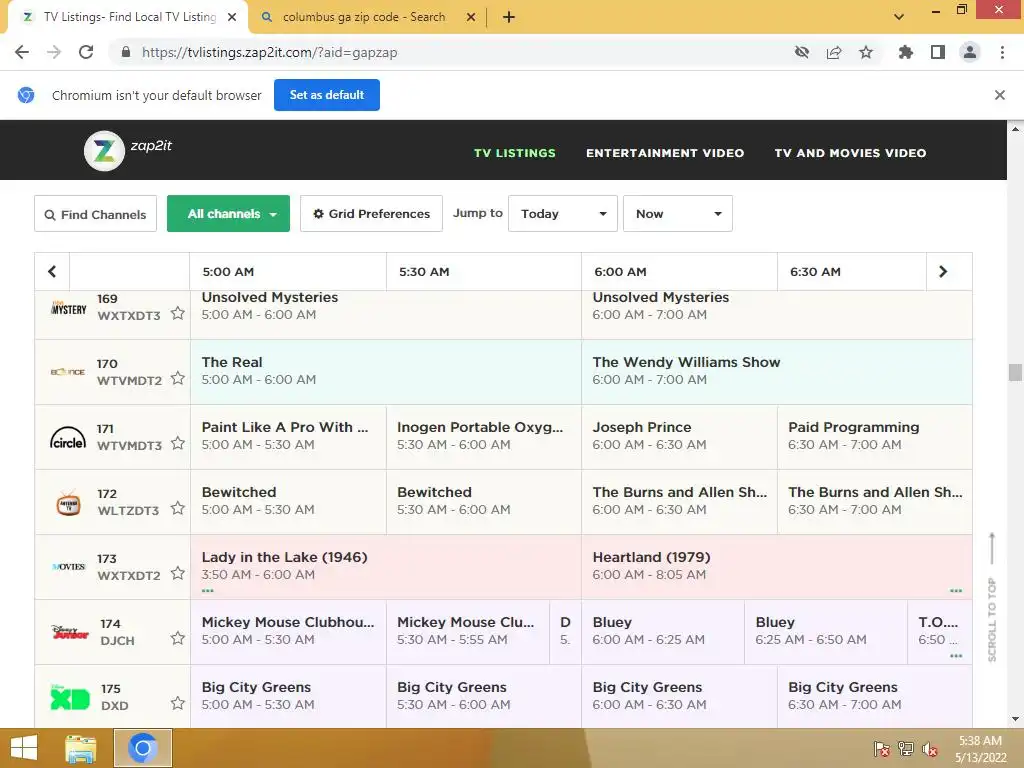The width and height of the screenshot is (1024, 768).
Task: Expand T.O.... 6:50 program details dots
Action: tap(956, 655)
